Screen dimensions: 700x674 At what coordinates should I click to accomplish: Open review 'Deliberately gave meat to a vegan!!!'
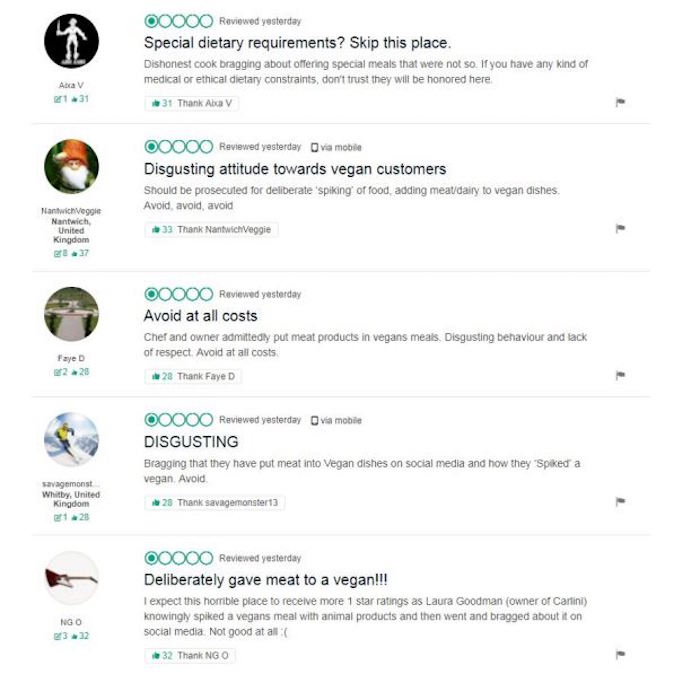point(278,580)
